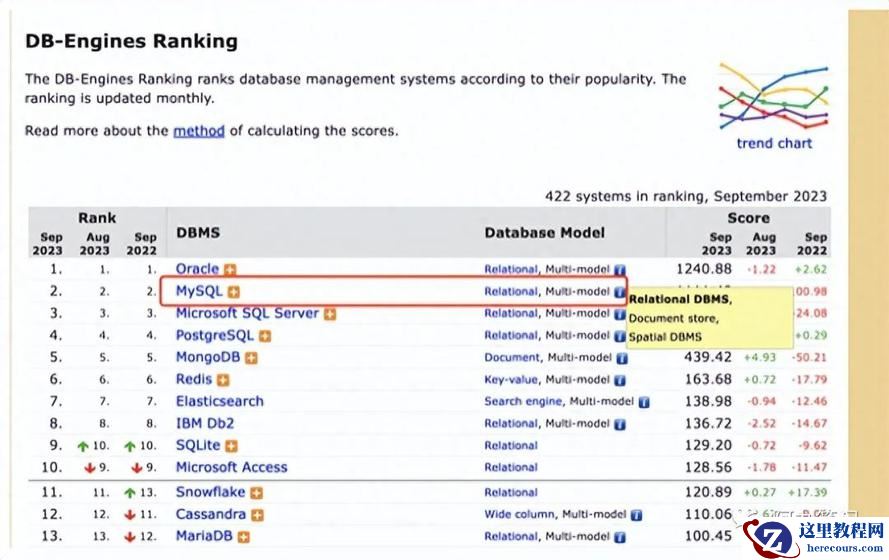Viewport: 889px width, 560px height.
Task: Click the info icon in MariaDB's row
Action: (620, 537)
